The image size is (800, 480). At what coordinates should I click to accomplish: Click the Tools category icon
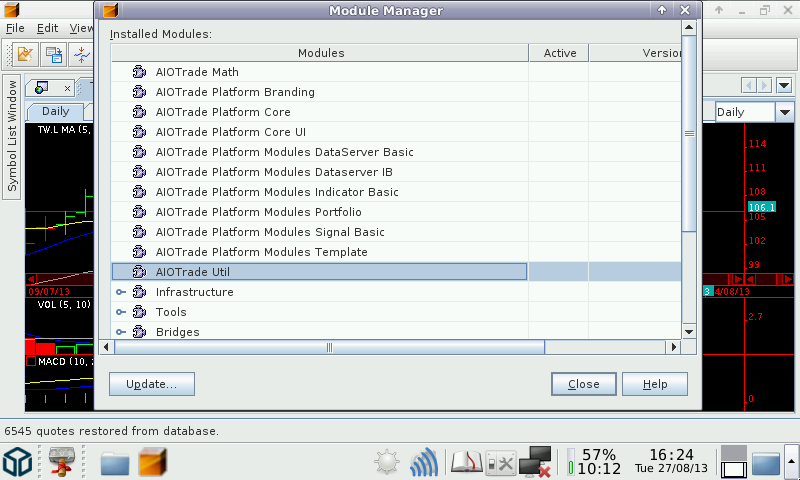139,312
